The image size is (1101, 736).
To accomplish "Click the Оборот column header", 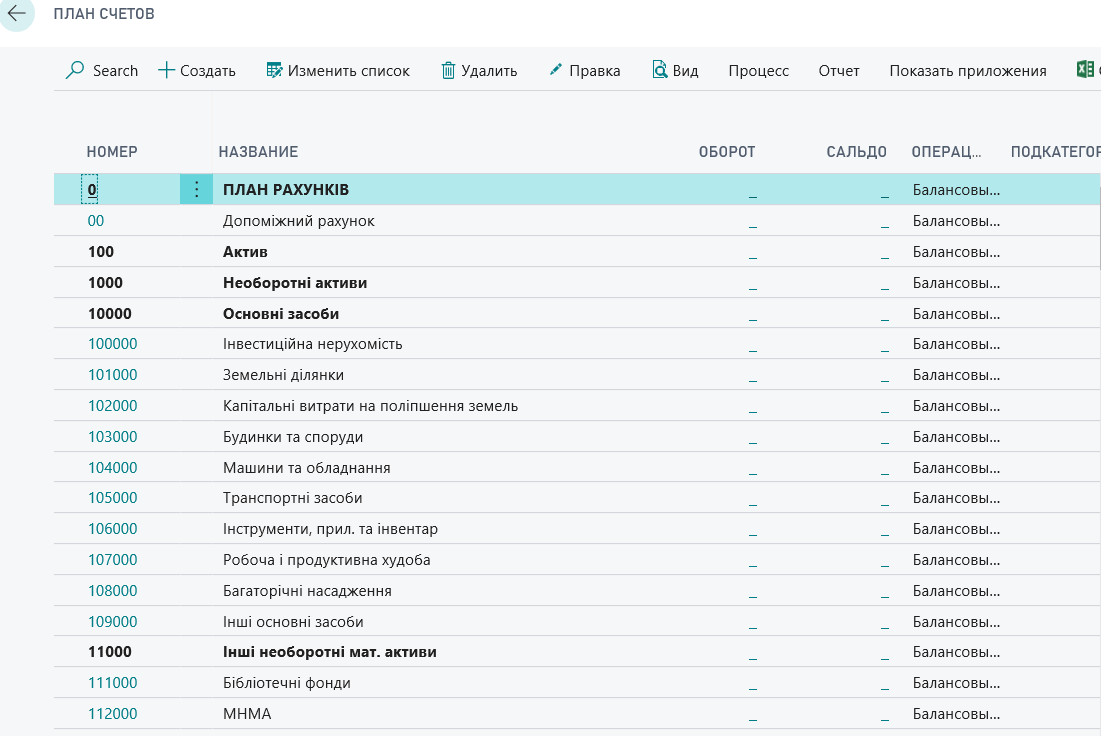I will [x=726, y=152].
